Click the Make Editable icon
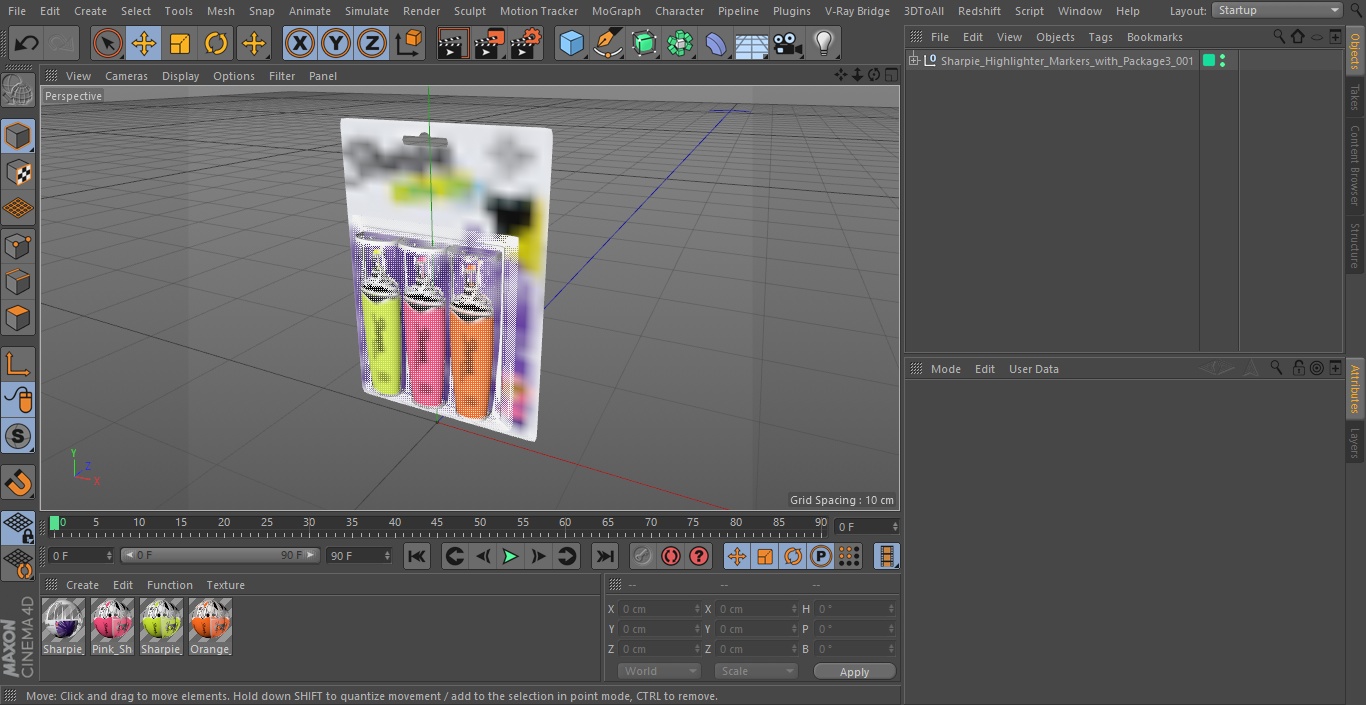Viewport: 1366px width, 705px height. coord(18,92)
